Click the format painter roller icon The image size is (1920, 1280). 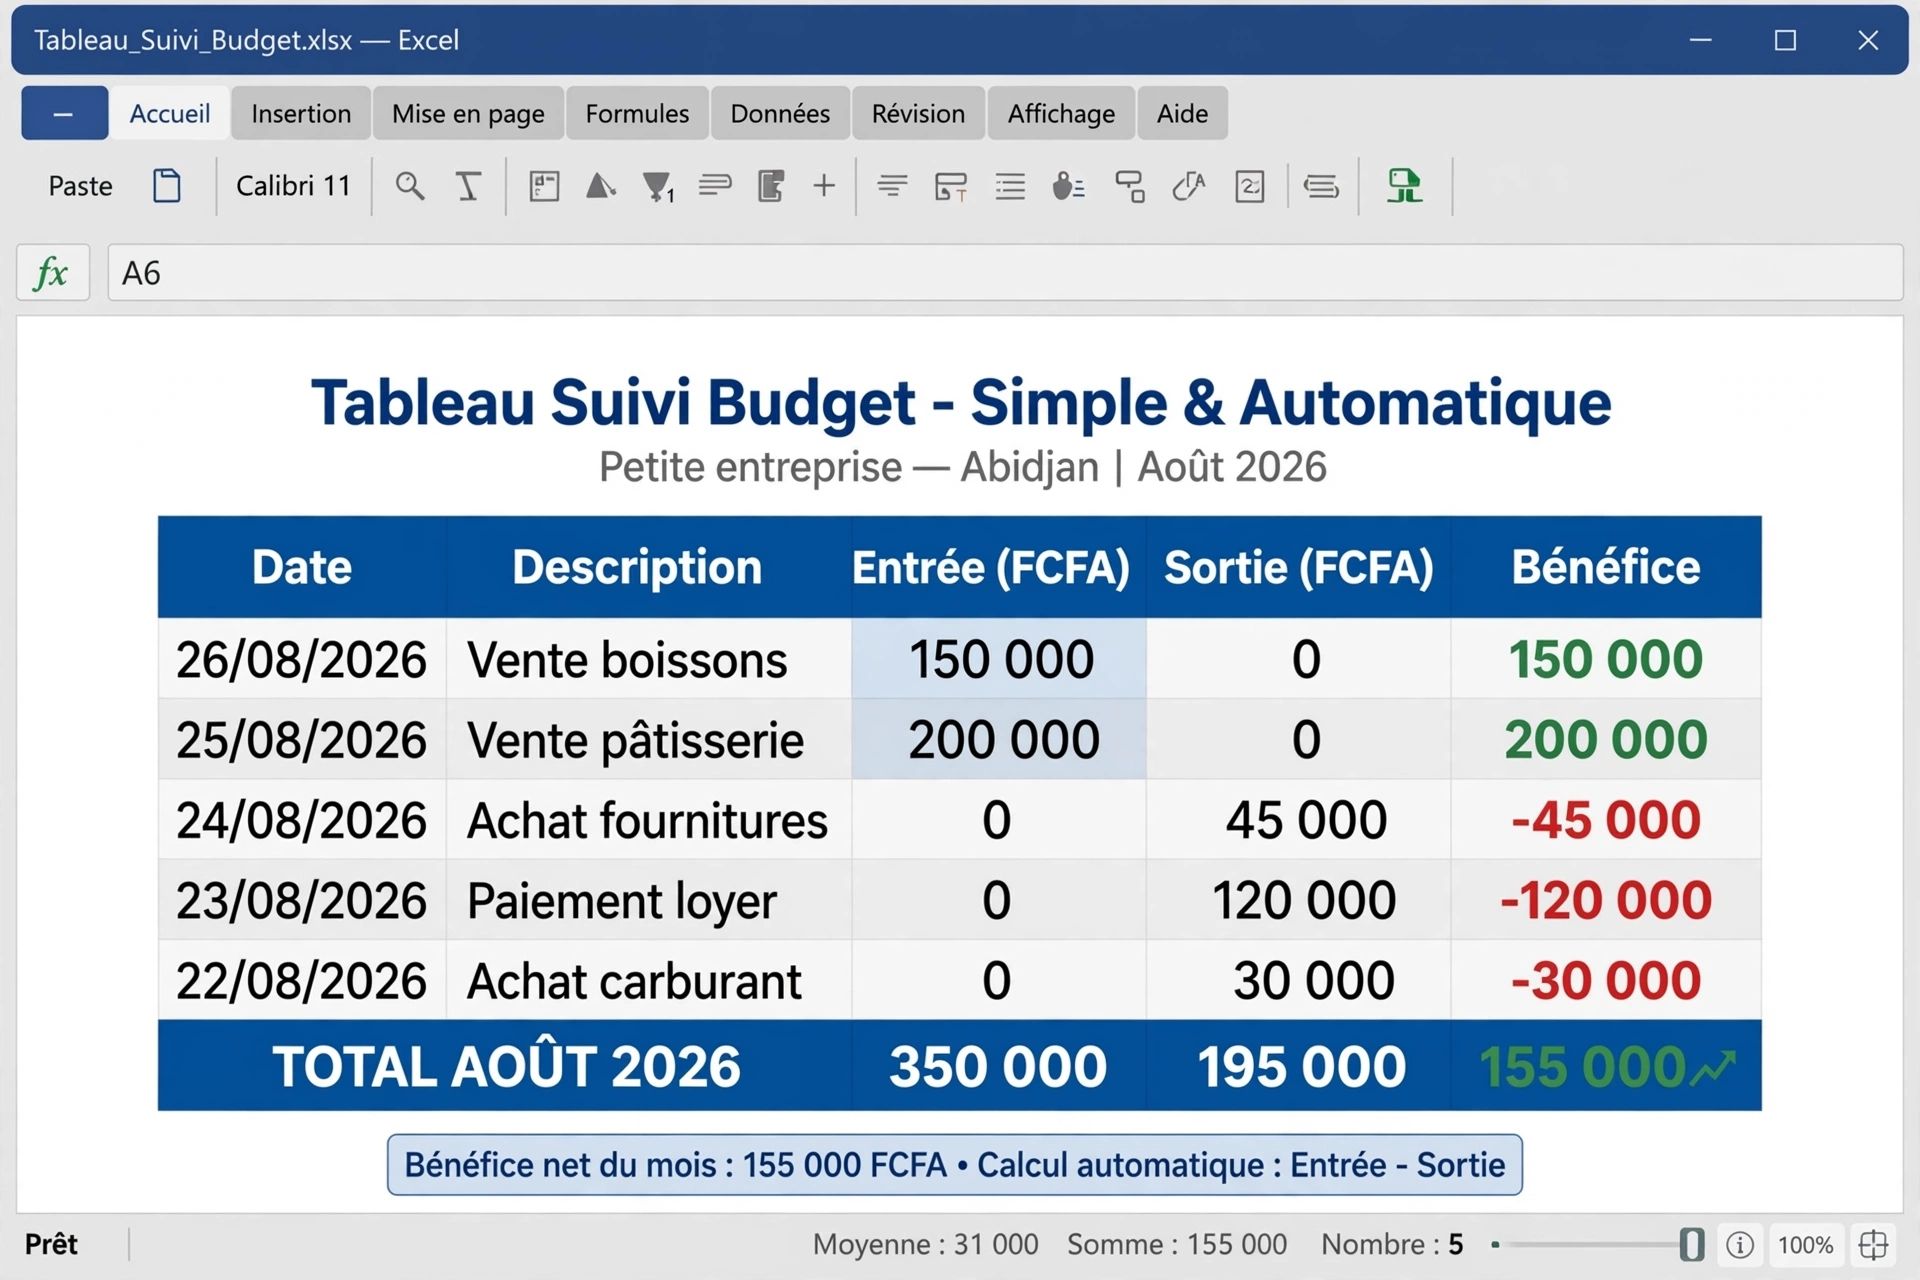[1130, 186]
